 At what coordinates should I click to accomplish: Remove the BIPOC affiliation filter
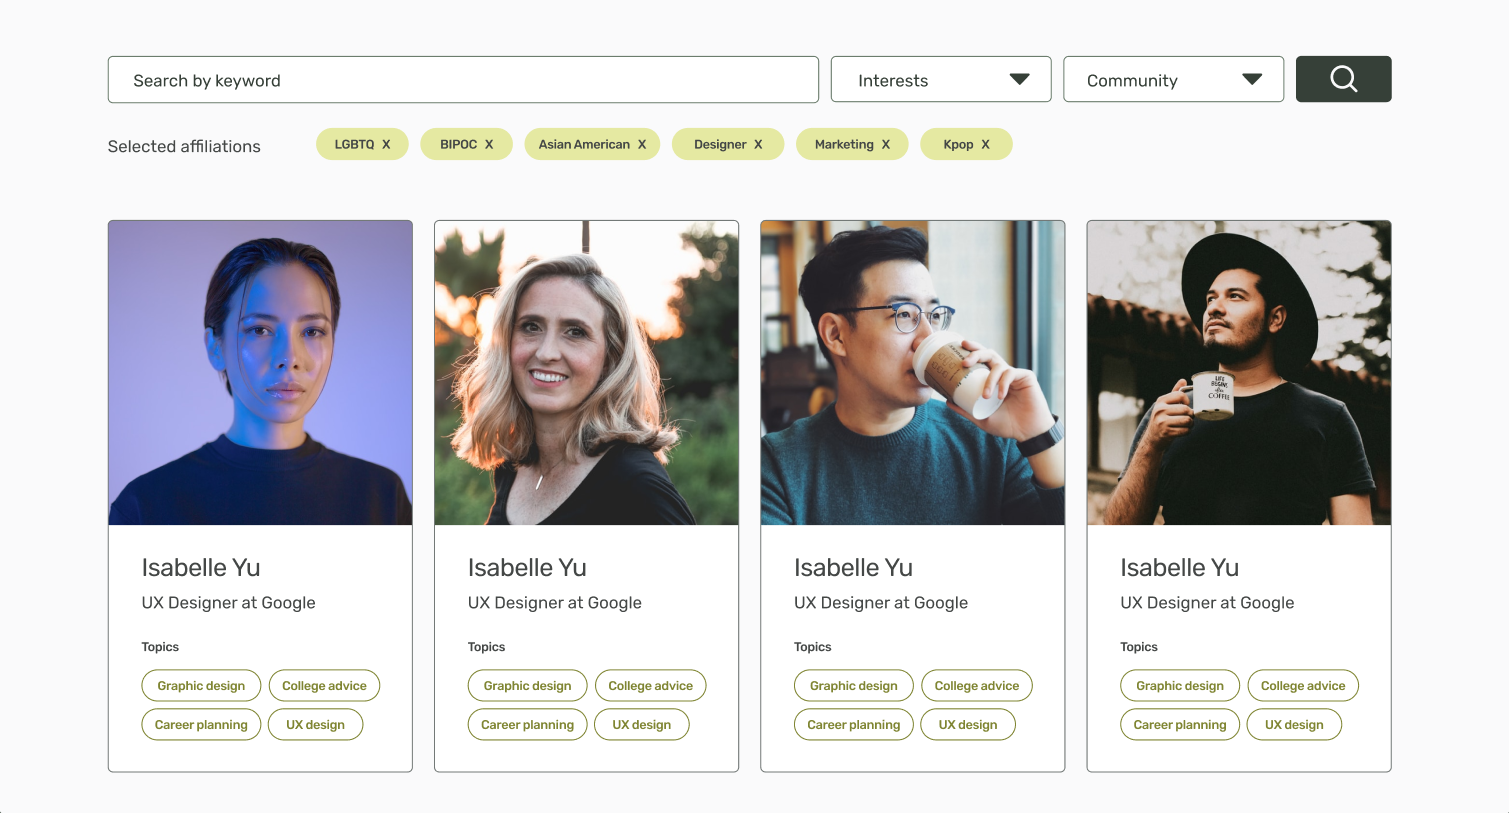pyautogui.click(x=487, y=143)
